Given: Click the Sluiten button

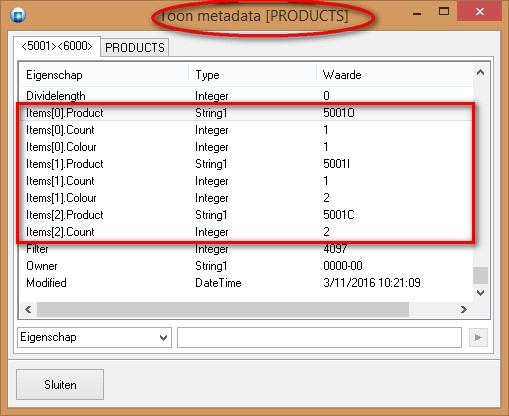Looking at the screenshot, I should 60,384.
